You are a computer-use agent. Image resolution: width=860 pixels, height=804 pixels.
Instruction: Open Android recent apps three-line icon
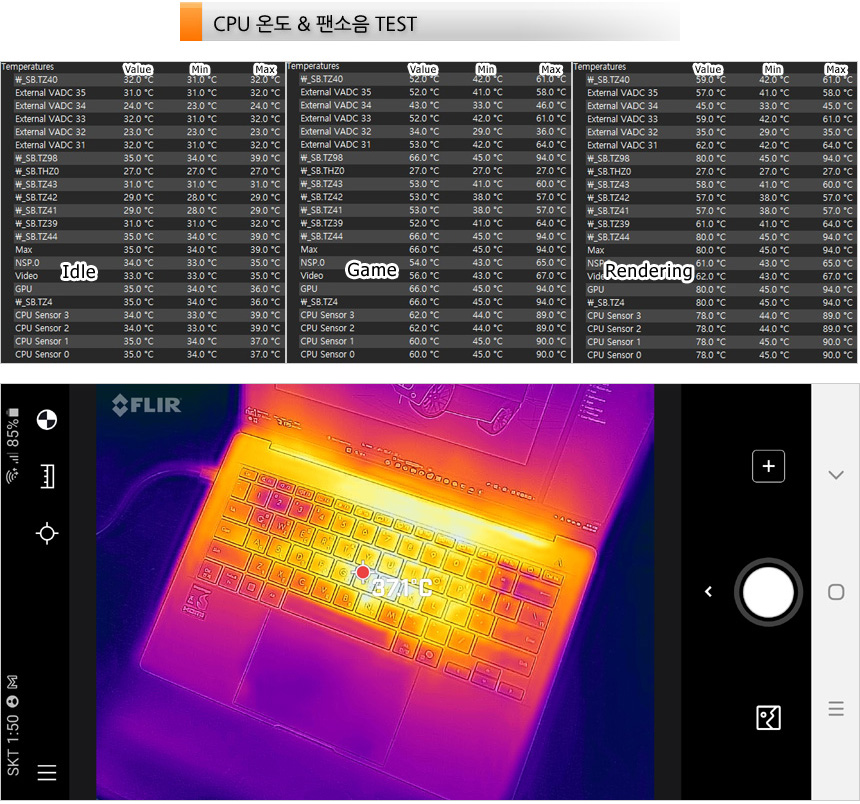point(836,710)
